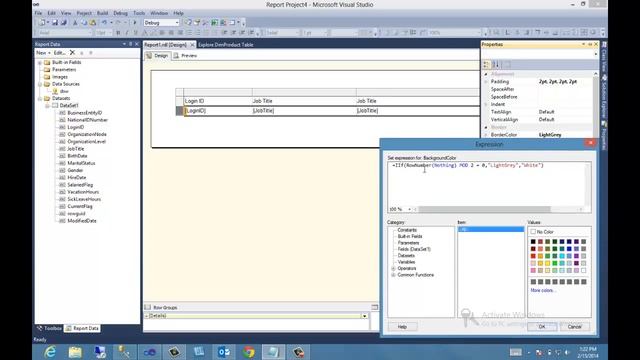
Task: Select the VacationHours dataset field
Action: pos(83,192)
